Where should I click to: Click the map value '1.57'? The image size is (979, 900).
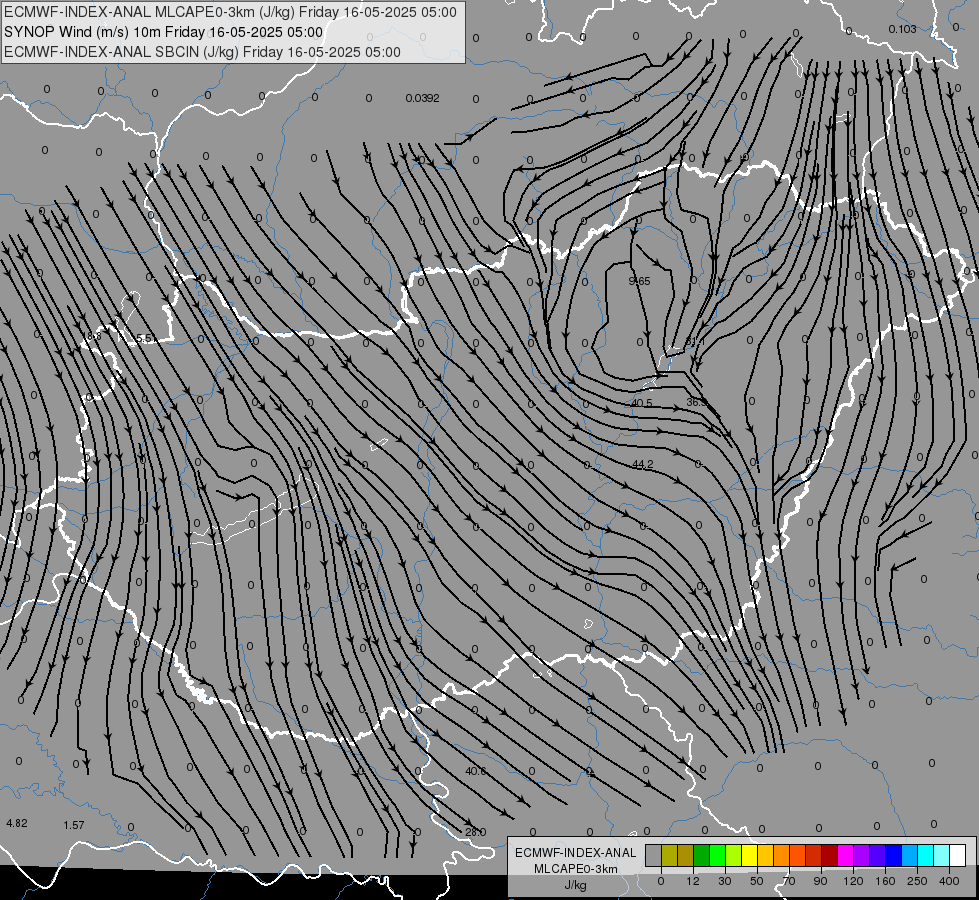point(74,825)
